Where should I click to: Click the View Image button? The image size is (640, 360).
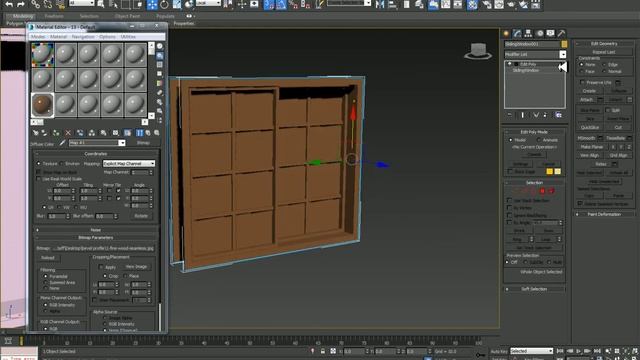136,267
